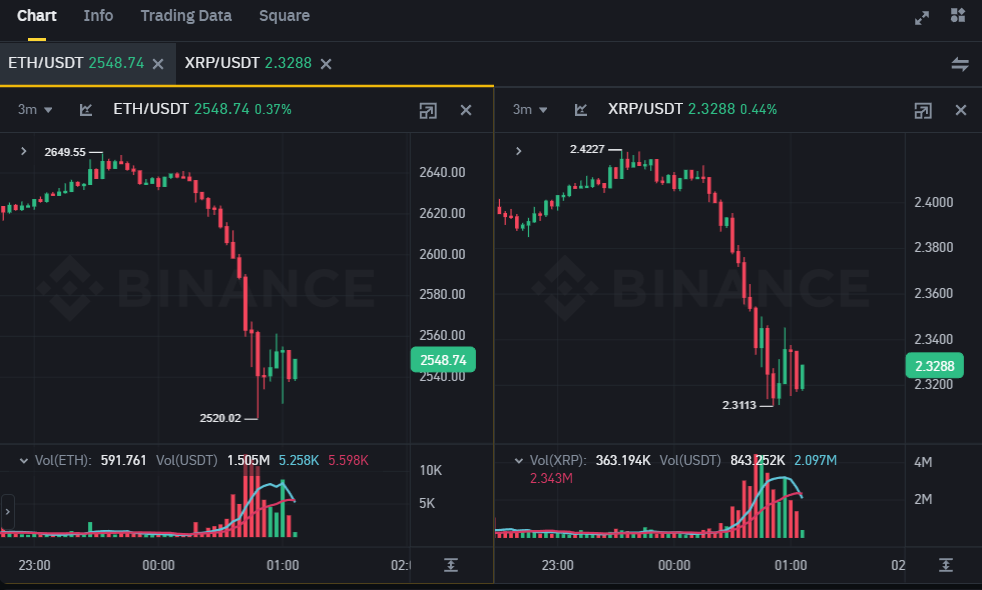
Task: Open the Square tab
Action: [x=284, y=16]
